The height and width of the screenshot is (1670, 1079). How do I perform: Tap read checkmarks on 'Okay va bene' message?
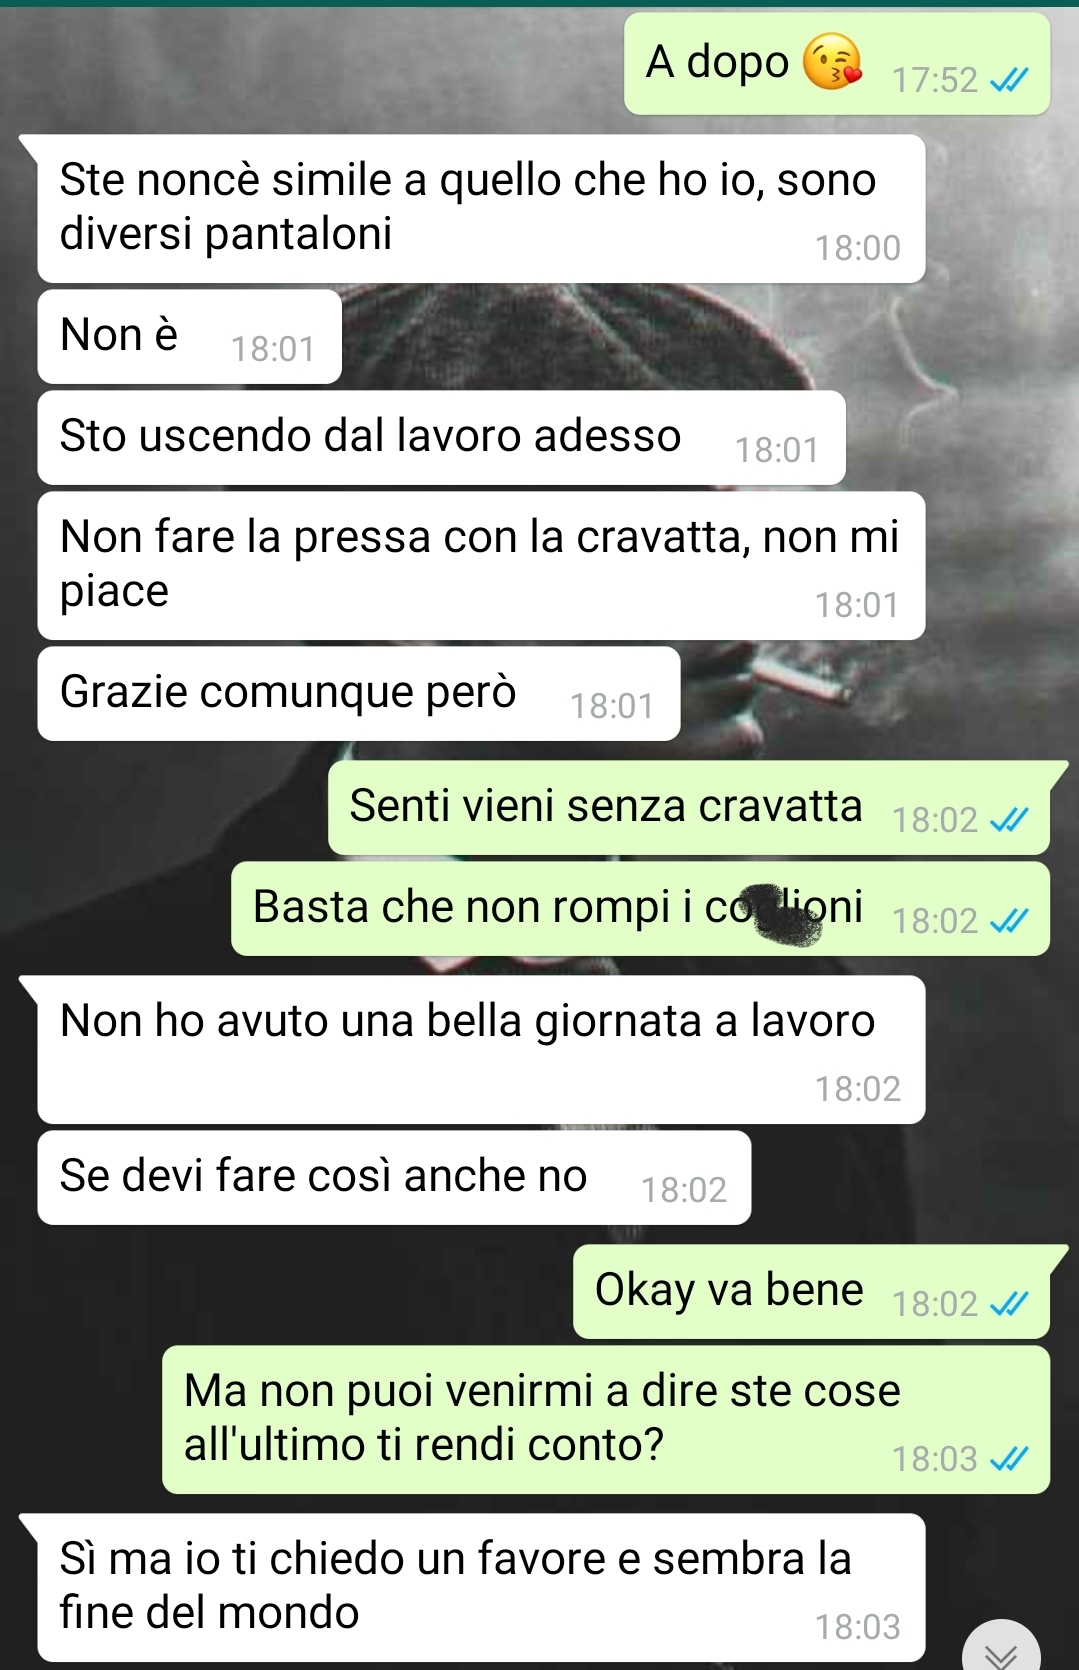coord(1008,1304)
